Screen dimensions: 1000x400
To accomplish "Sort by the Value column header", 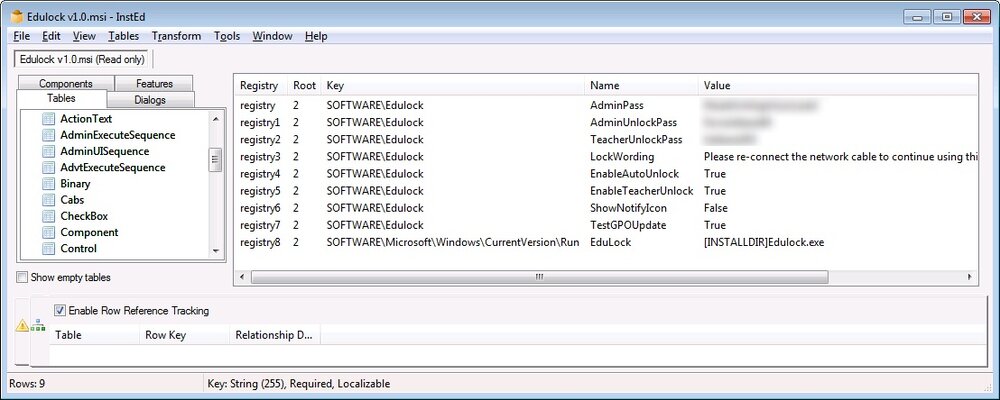I will coord(838,85).
